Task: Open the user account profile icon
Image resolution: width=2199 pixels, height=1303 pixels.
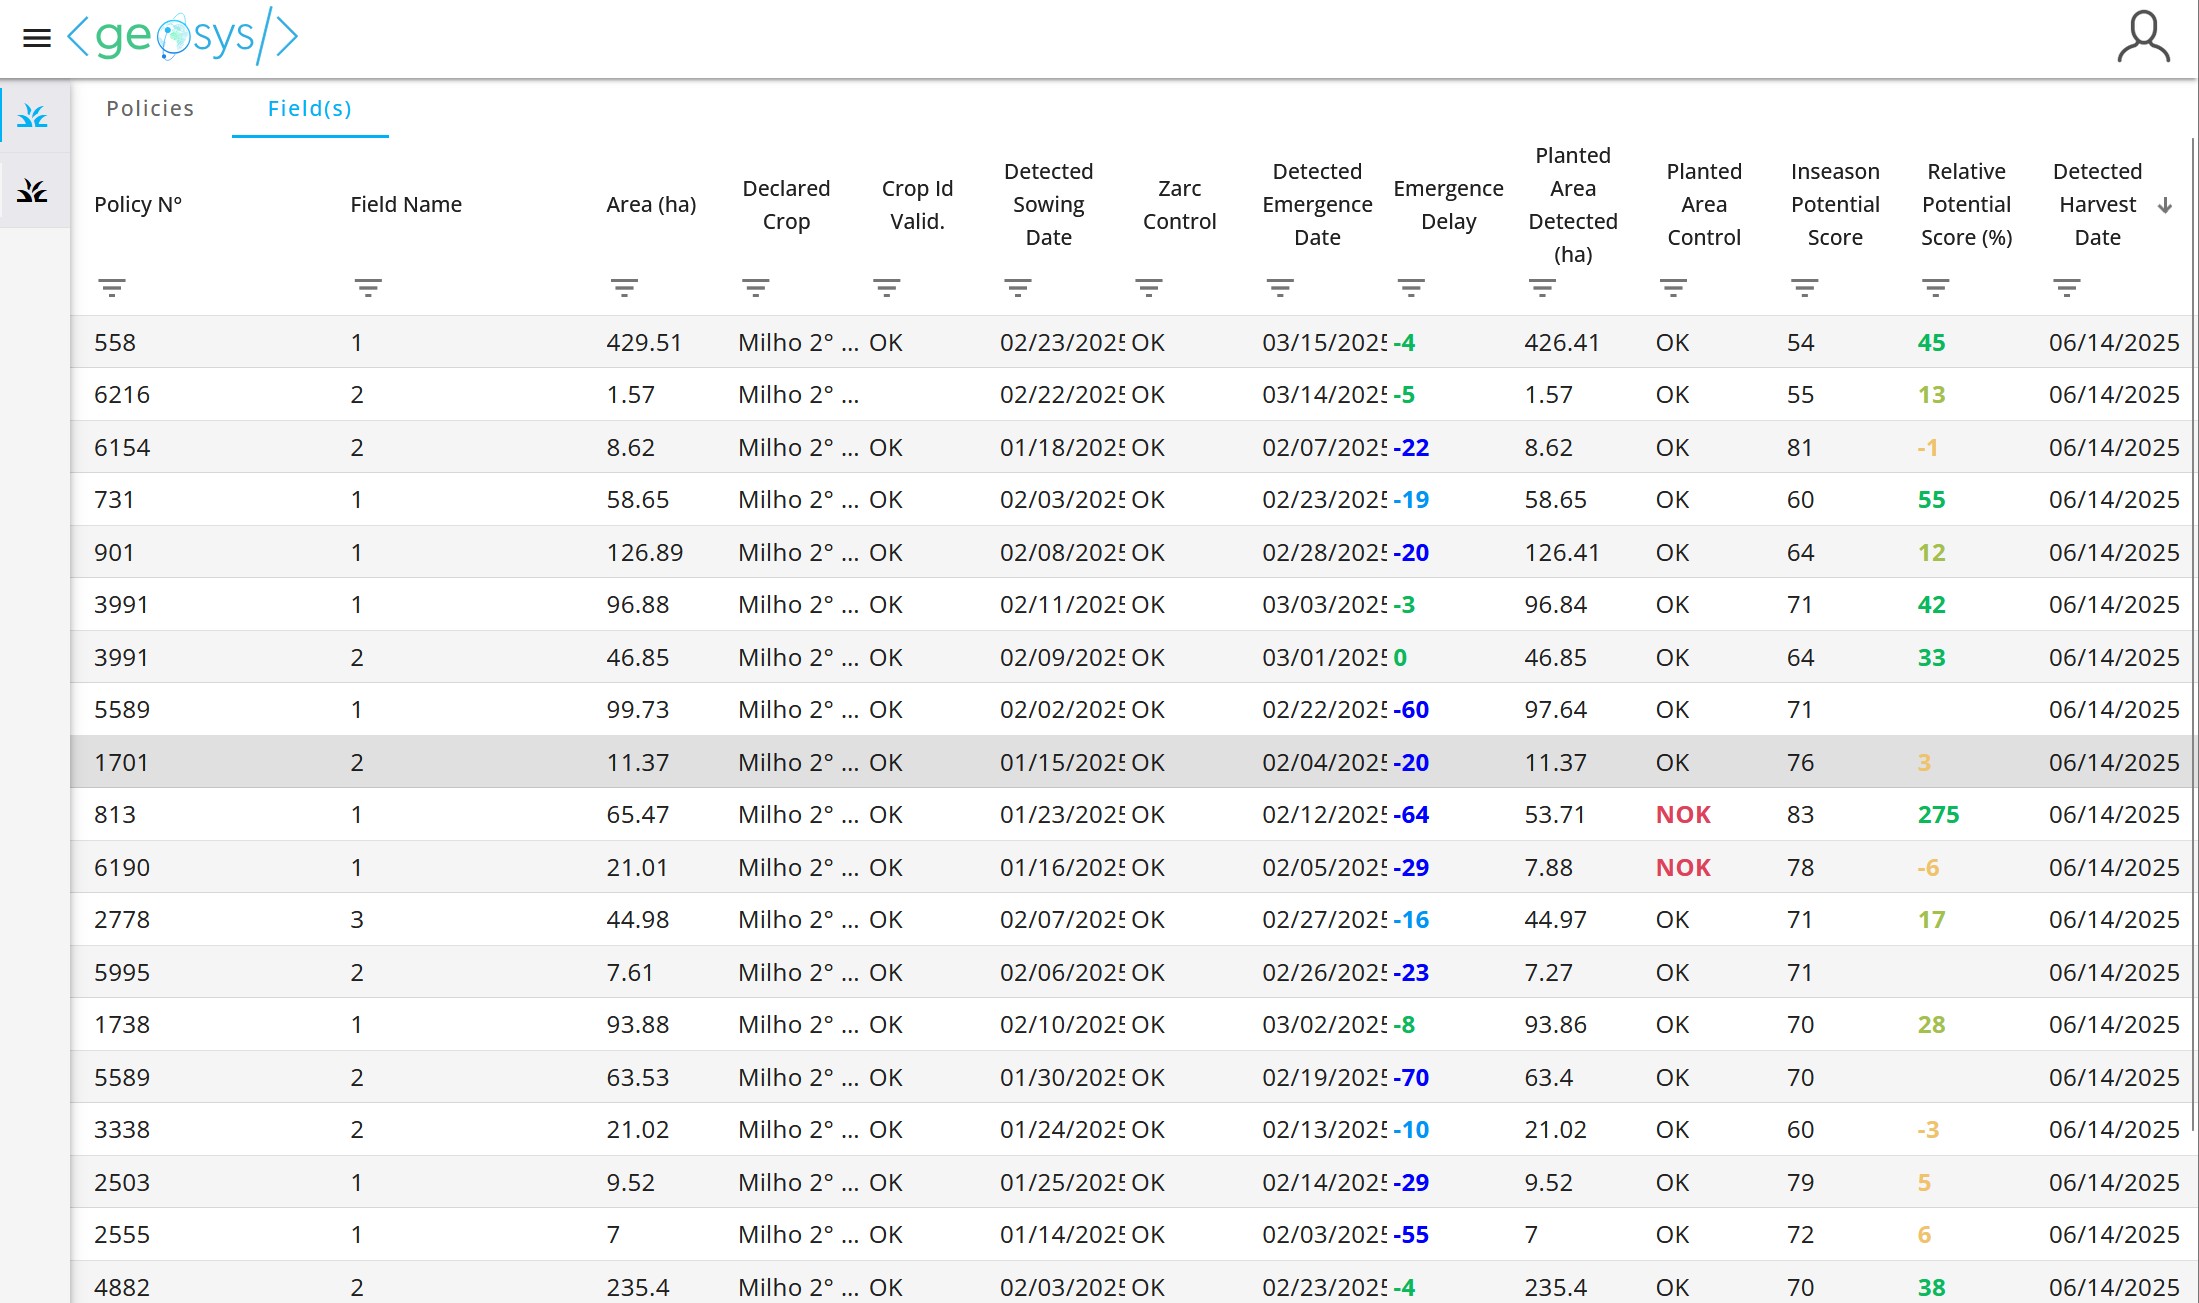Action: tap(2142, 38)
